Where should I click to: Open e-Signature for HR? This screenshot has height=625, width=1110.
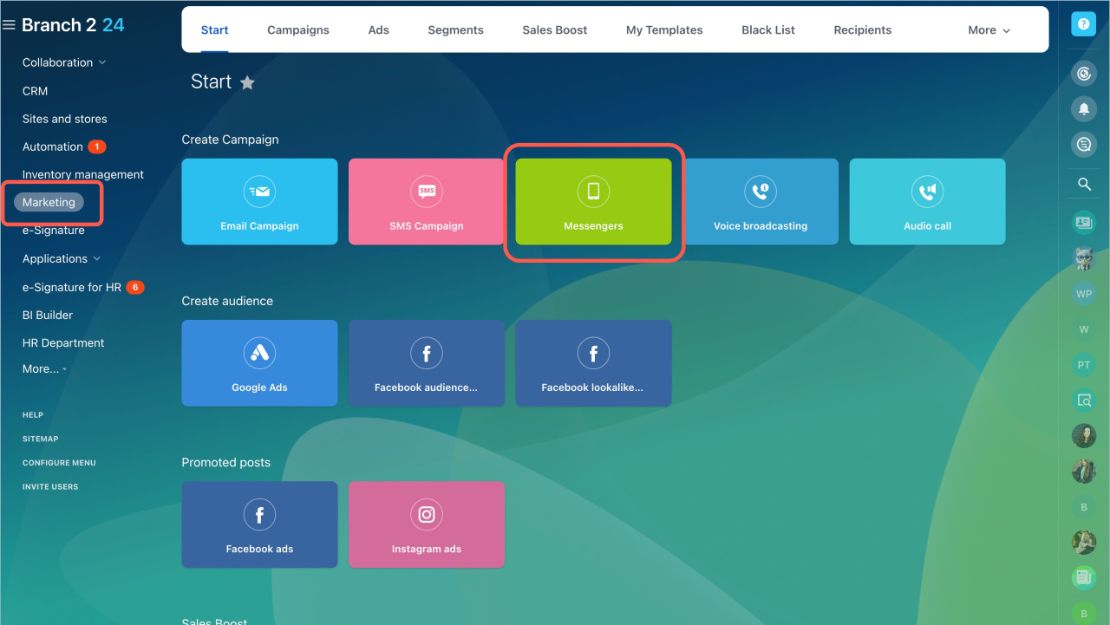(71, 287)
